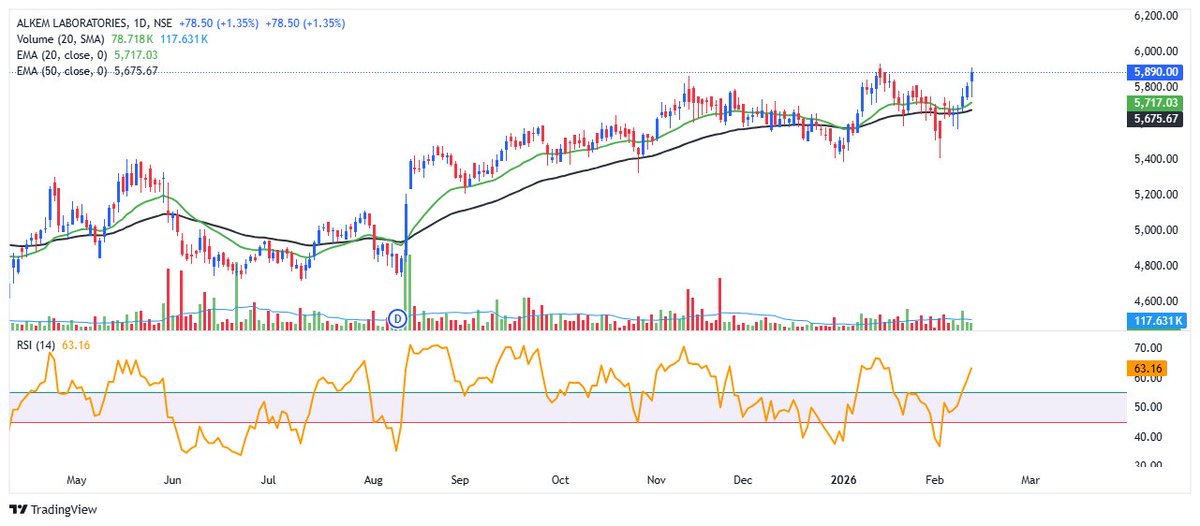The height and width of the screenshot is (526, 1200).
Task: Click the May label on time axis
Action: click(78, 480)
